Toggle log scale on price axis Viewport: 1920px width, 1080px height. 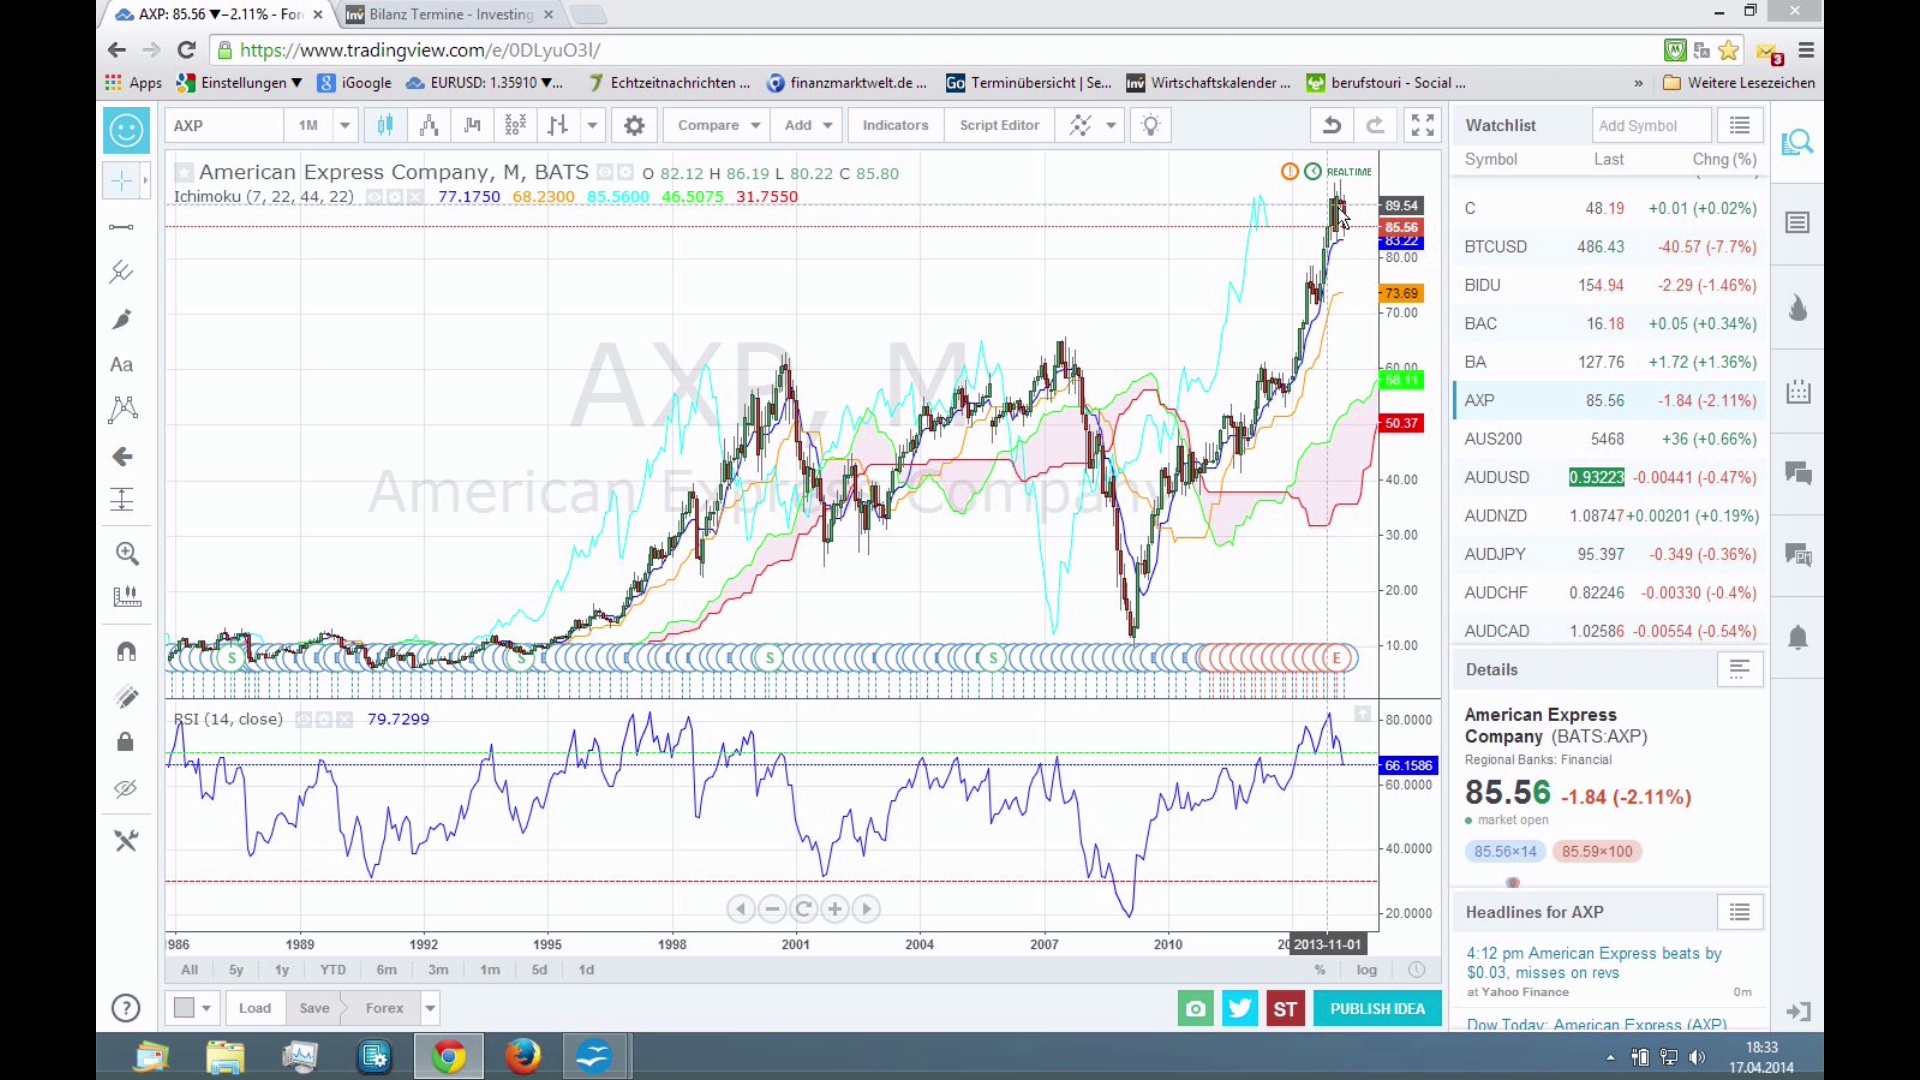[x=1366, y=970]
